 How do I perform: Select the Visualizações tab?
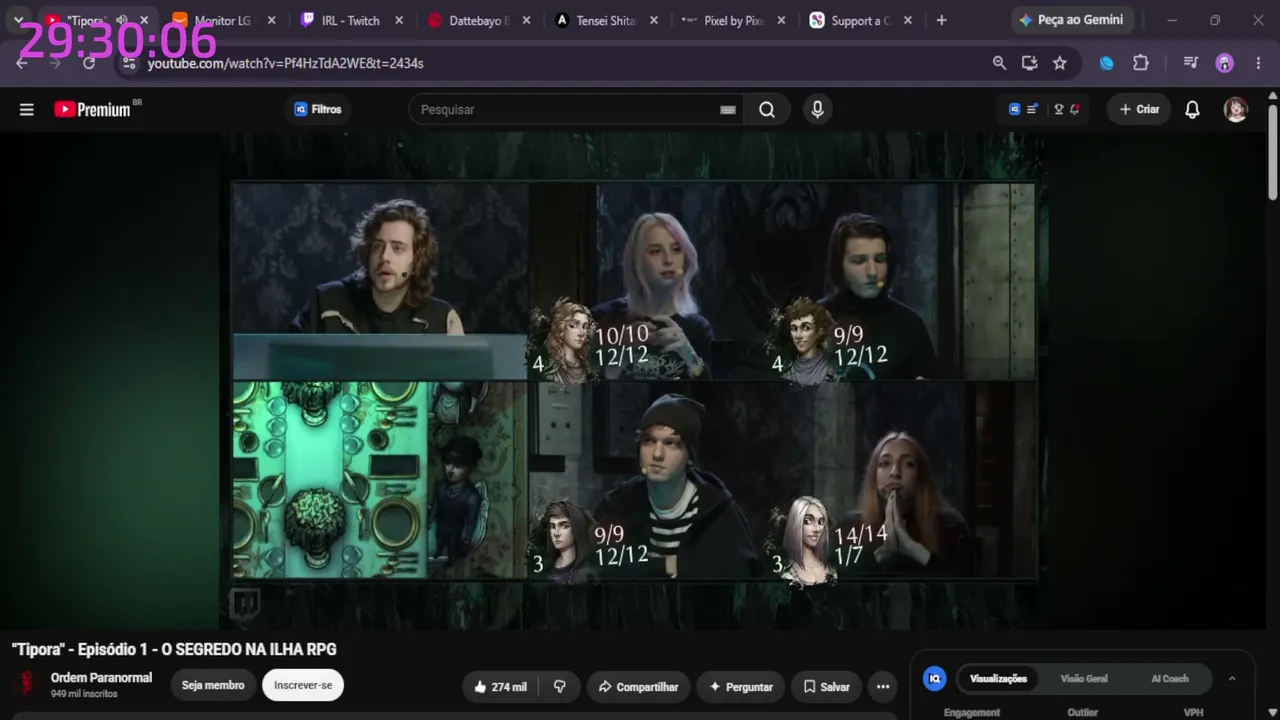pos(998,679)
